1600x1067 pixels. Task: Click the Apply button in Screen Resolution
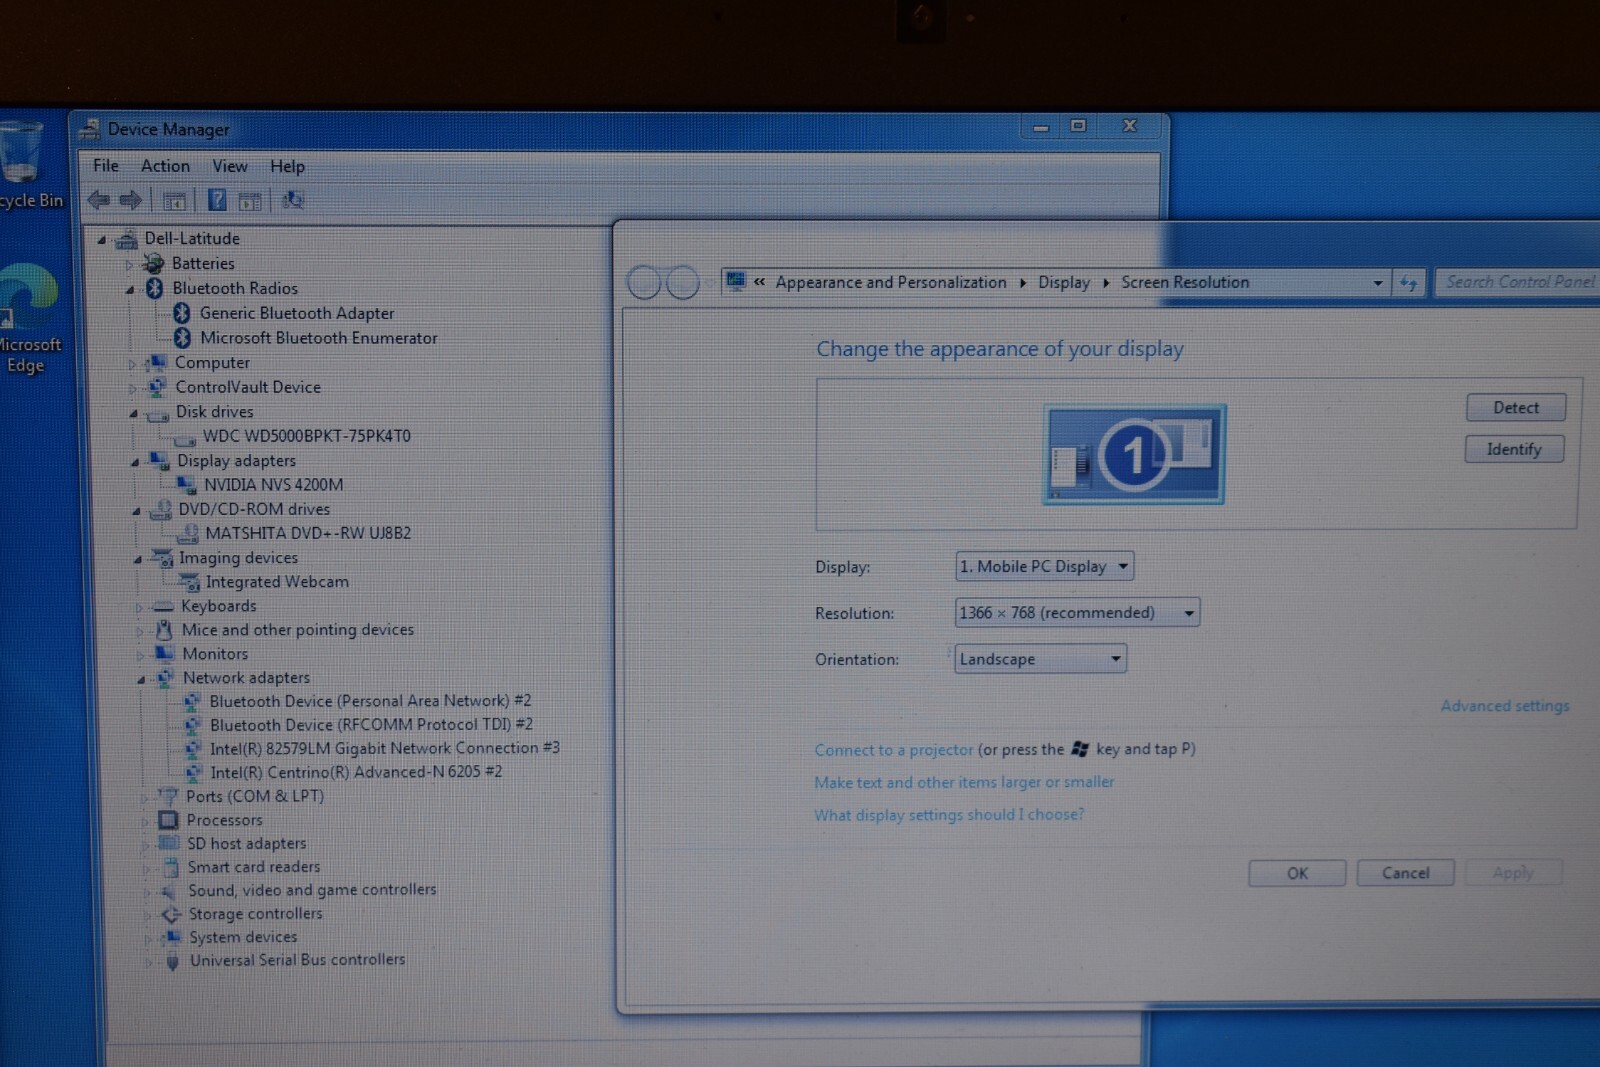tap(1512, 873)
